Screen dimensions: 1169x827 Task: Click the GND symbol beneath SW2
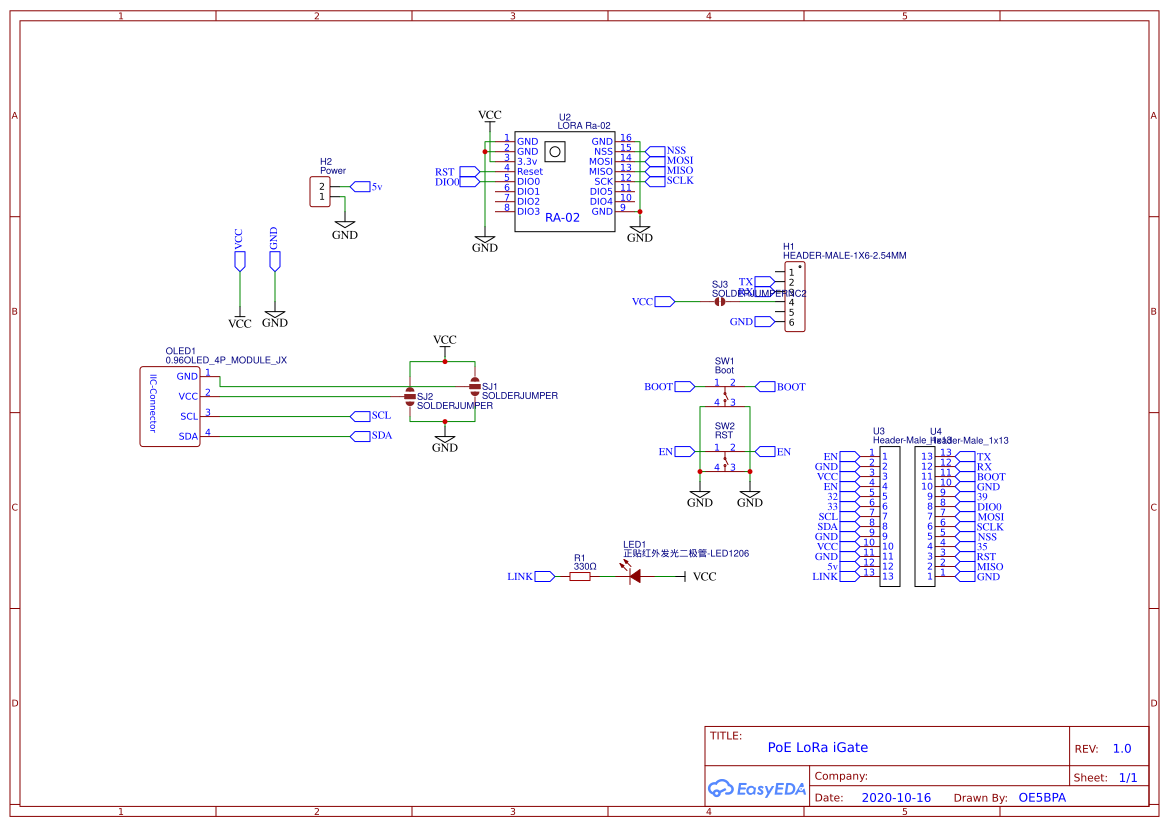pyautogui.click(x=700, y=495)
